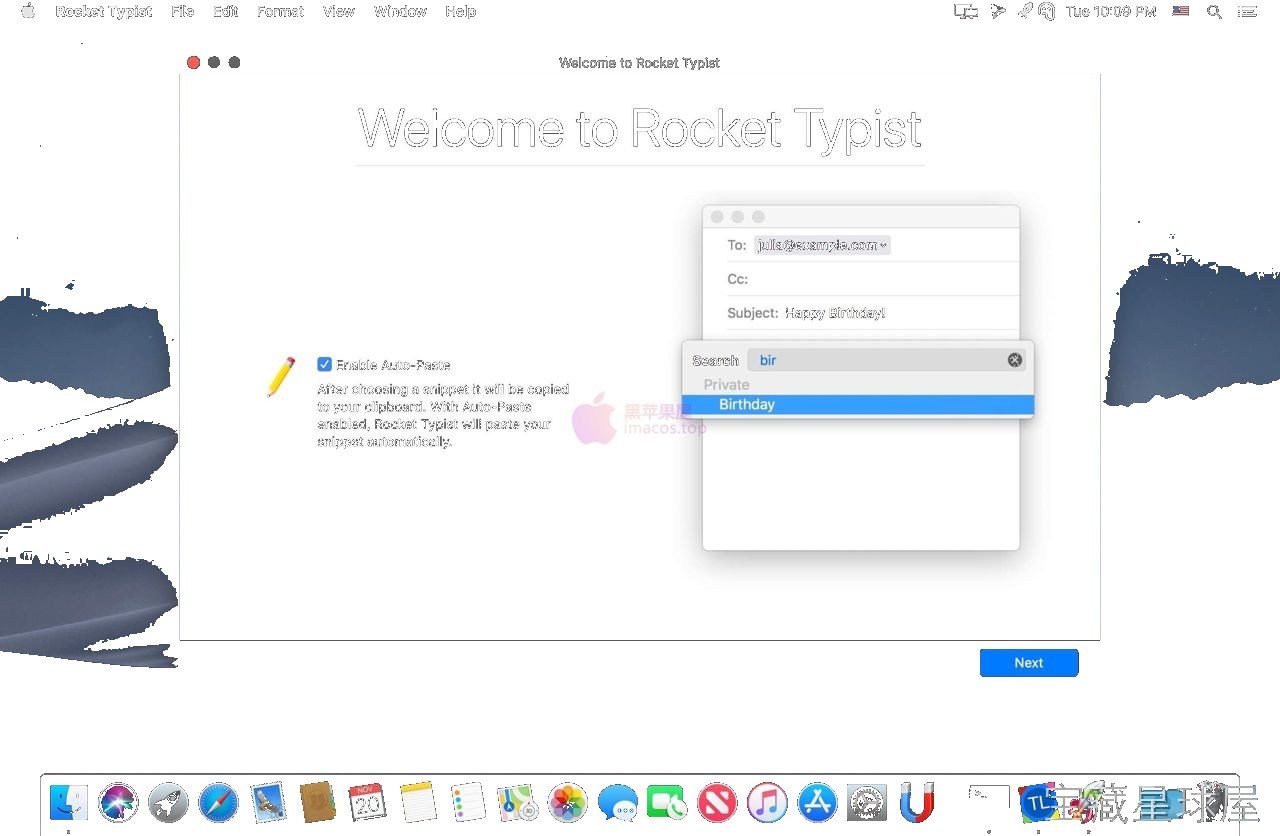Open Safari compass icon in Dock
The image size is (1280, 836).
(218, 802)
